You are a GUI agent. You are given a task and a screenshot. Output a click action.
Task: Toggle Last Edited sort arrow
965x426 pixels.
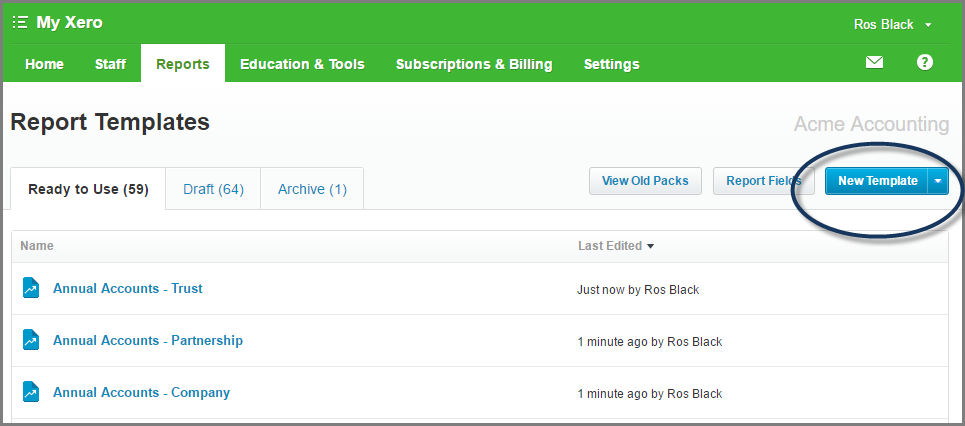[651, 246]
